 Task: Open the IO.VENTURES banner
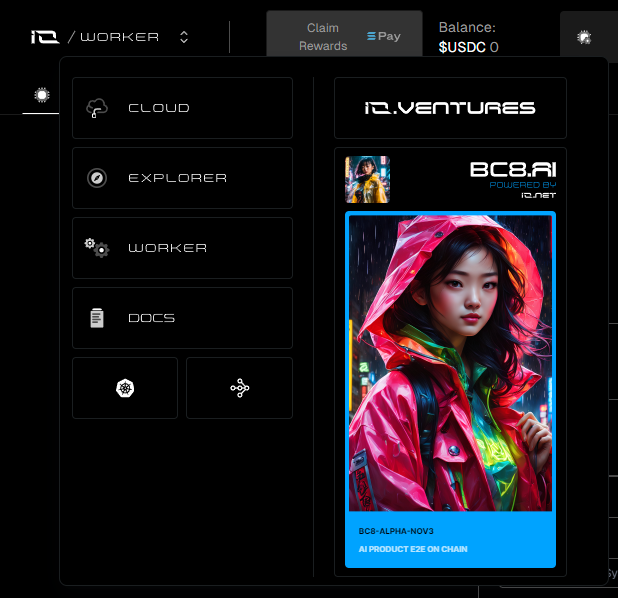point(450,108)
